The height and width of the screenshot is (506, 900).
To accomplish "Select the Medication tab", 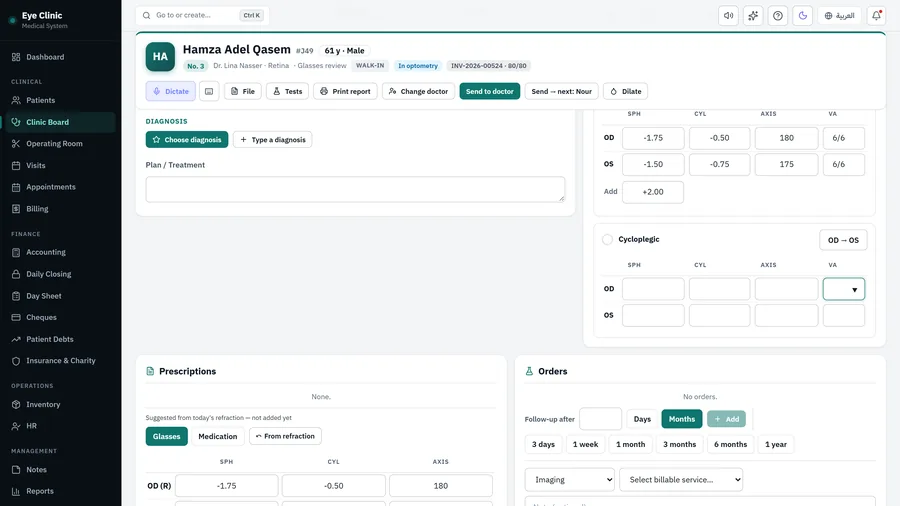I will coord(218,436).
